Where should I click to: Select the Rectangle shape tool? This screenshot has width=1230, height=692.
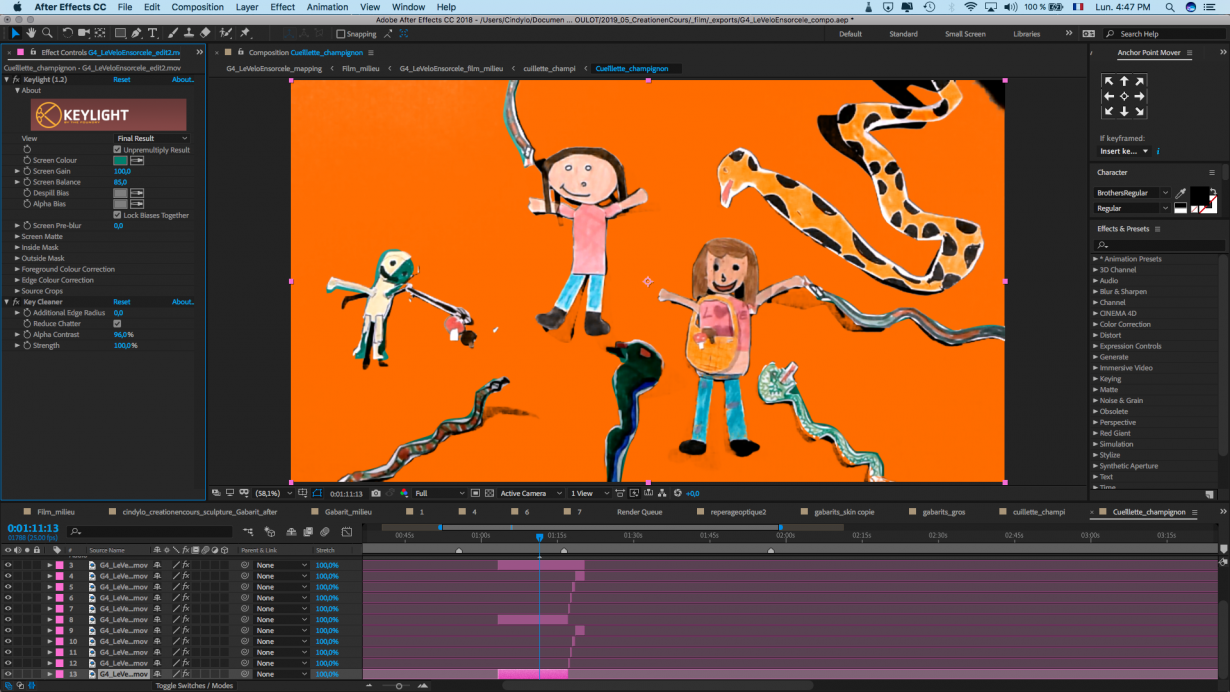tap(120, 33)
